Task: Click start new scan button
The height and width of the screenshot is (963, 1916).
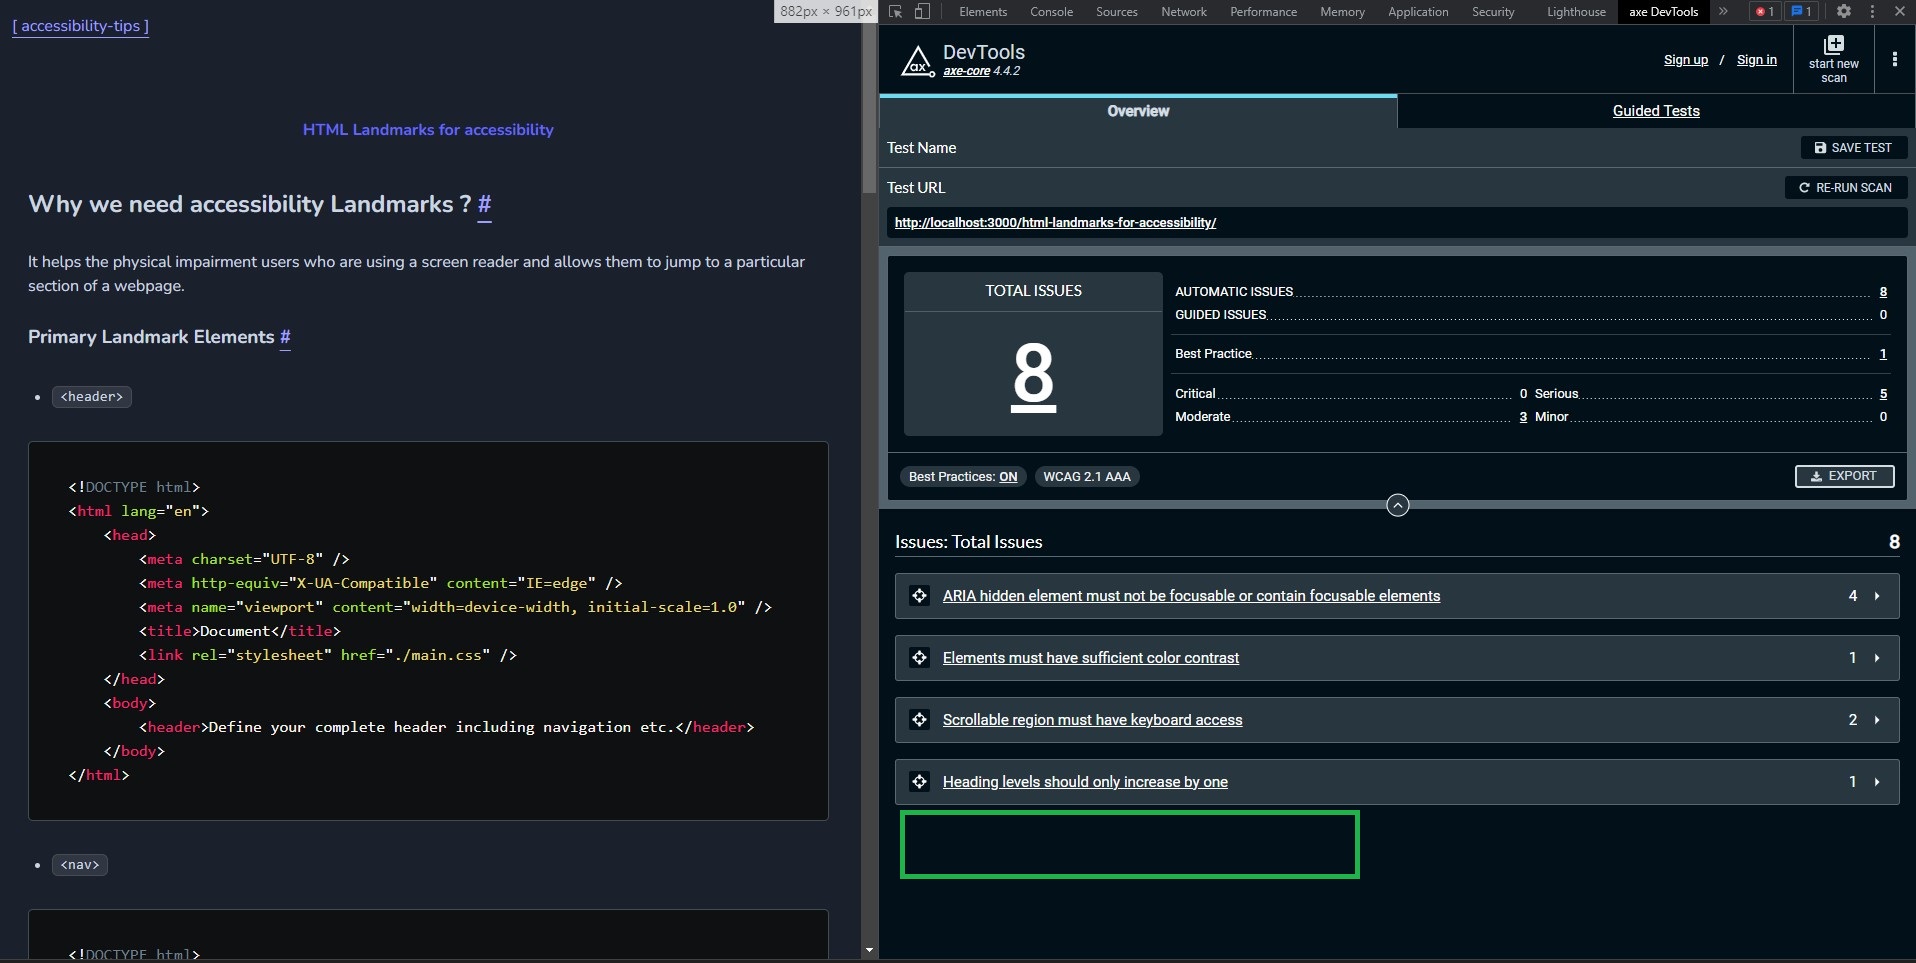Action: point(1833,59)
